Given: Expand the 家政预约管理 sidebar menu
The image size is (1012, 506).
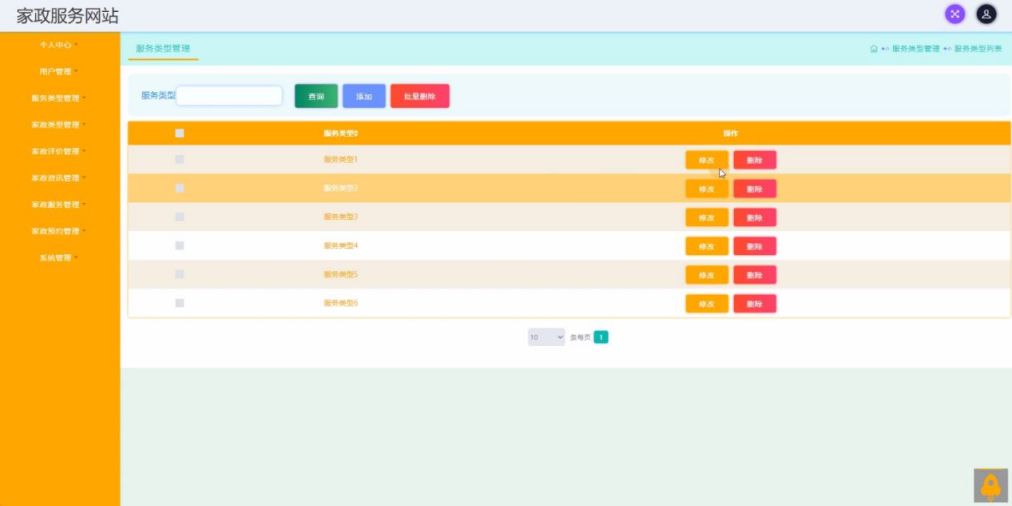Looking at the screenshot, I should pos(58,230).
